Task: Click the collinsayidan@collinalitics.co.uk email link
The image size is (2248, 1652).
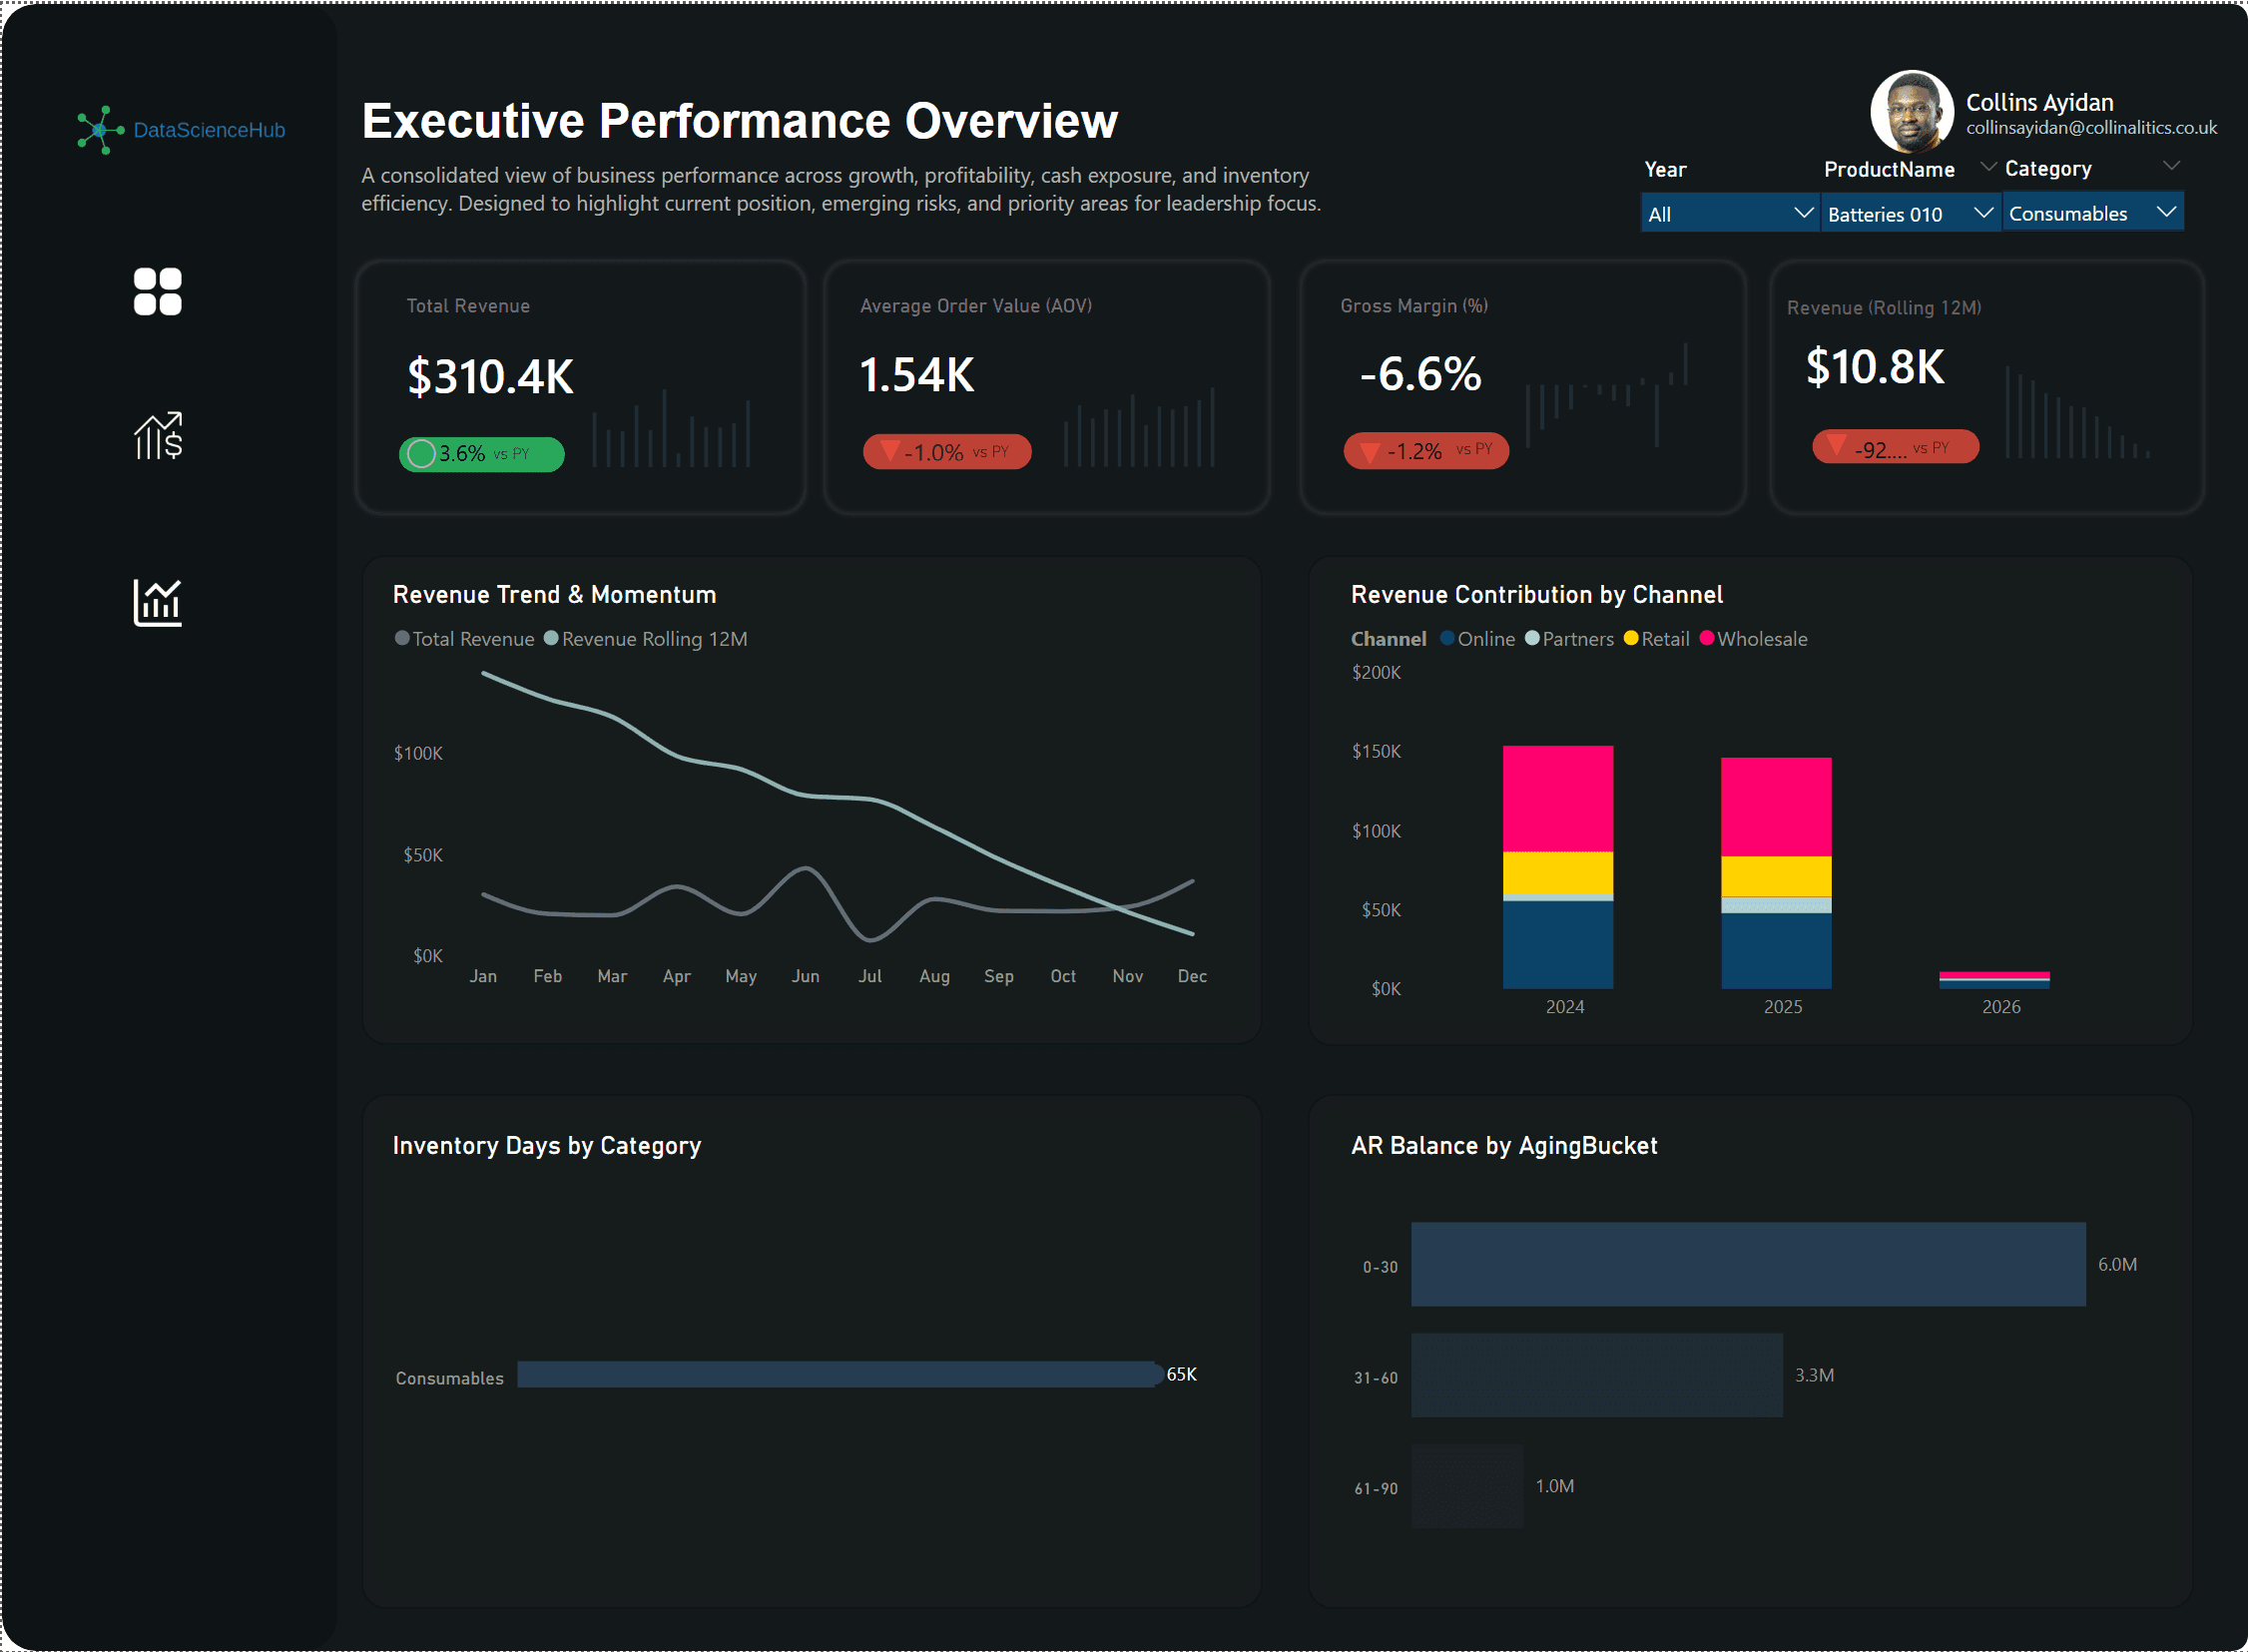Action: 2092,127
